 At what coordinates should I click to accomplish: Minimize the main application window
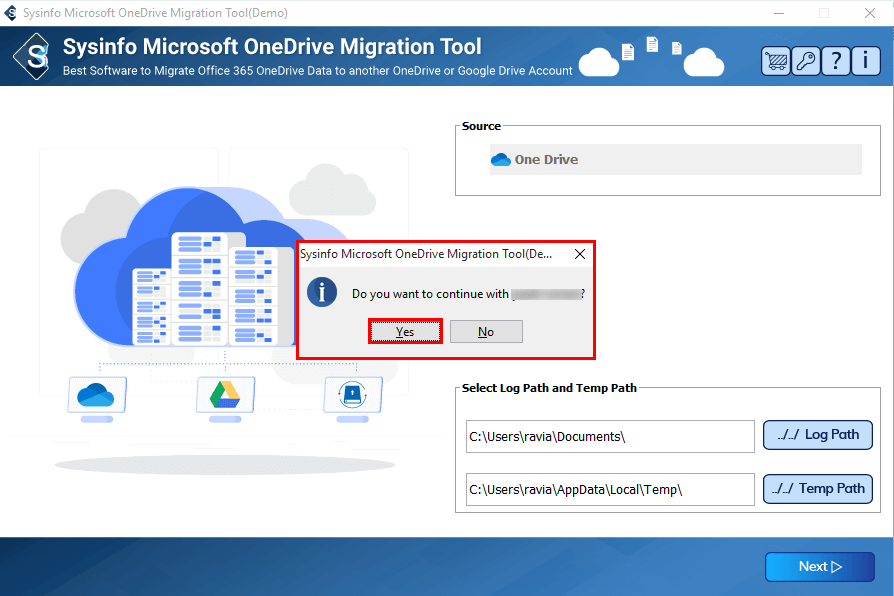point(779,13)
